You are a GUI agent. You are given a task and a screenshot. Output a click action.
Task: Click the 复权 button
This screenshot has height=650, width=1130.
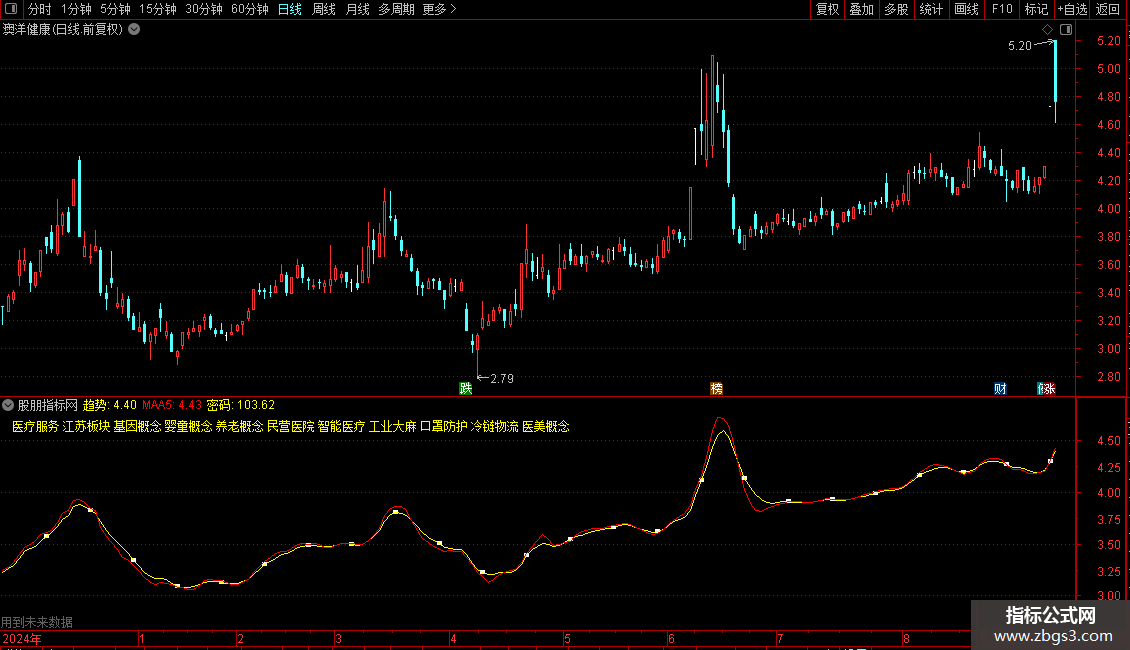click(x=827, y=9)
